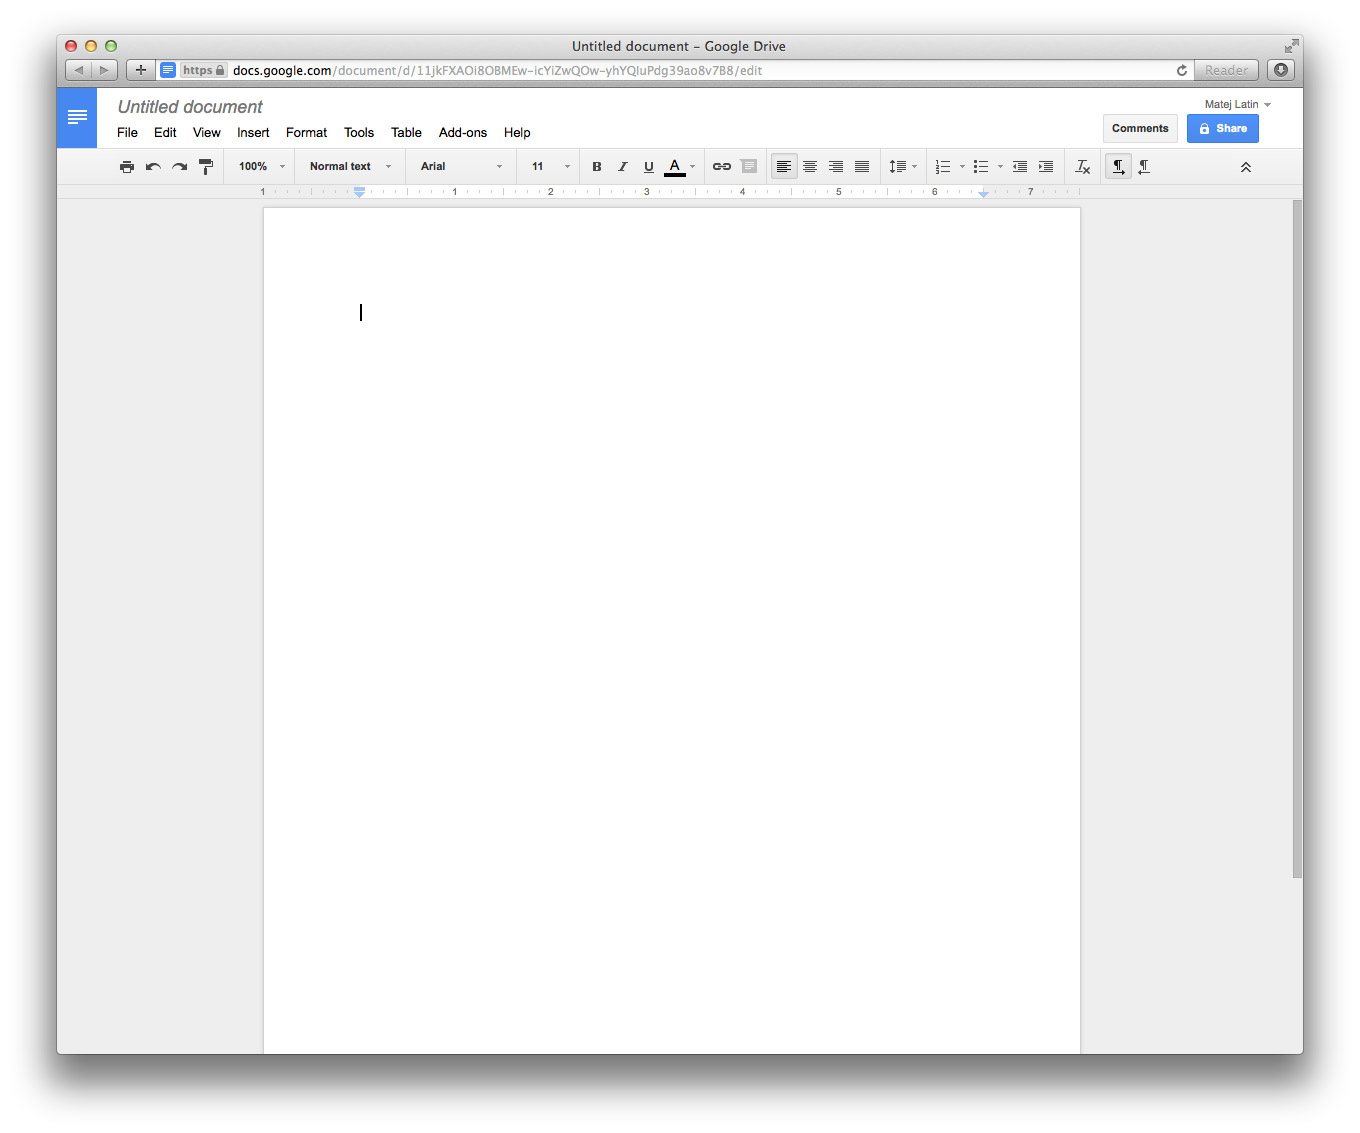Image resolution: width=1360 pixels, height=1133 pixels.
Task: Open the Format menu
Action: coord(306,133)
